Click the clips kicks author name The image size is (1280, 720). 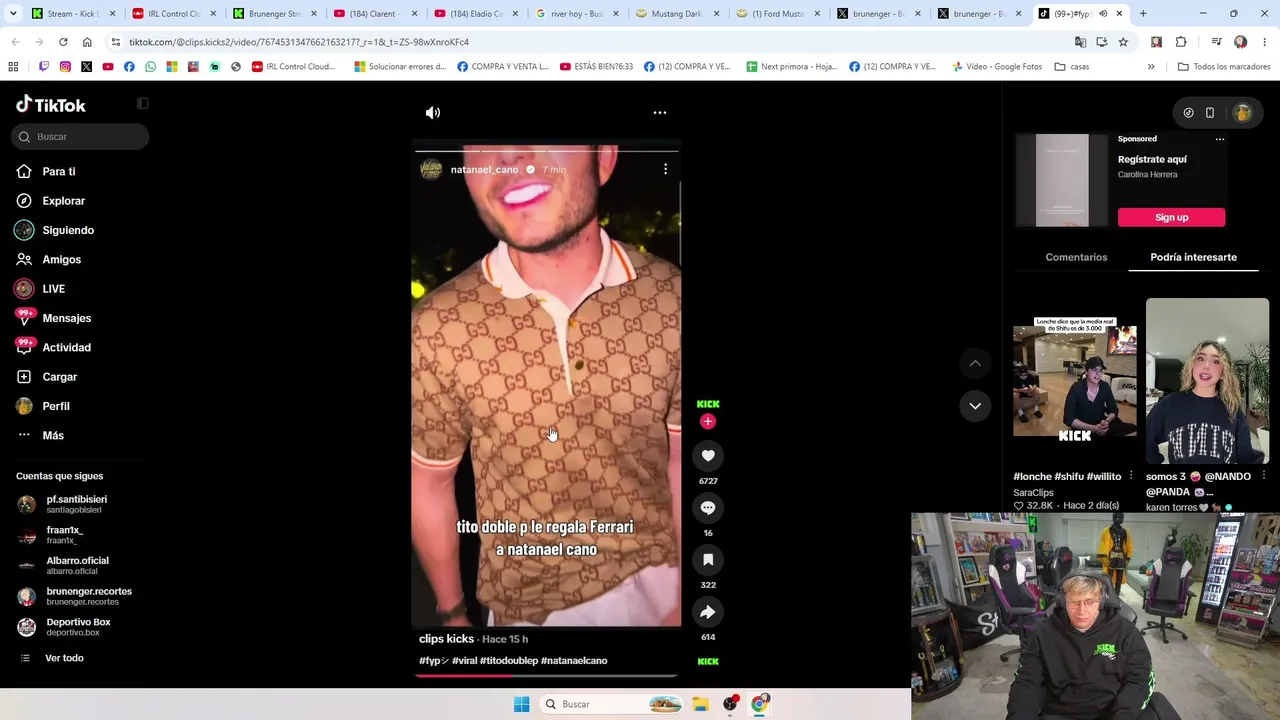(x=446, y=639)
